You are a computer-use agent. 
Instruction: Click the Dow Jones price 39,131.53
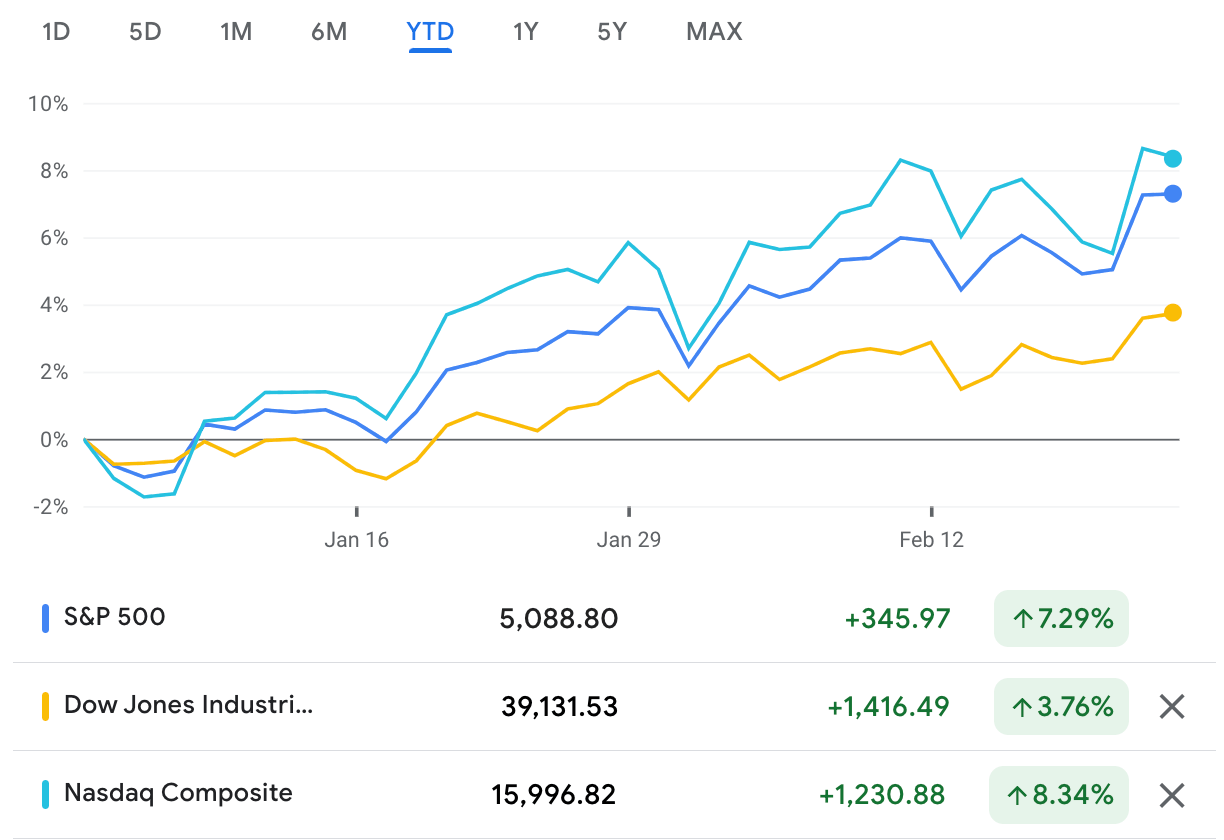point(560,707)
